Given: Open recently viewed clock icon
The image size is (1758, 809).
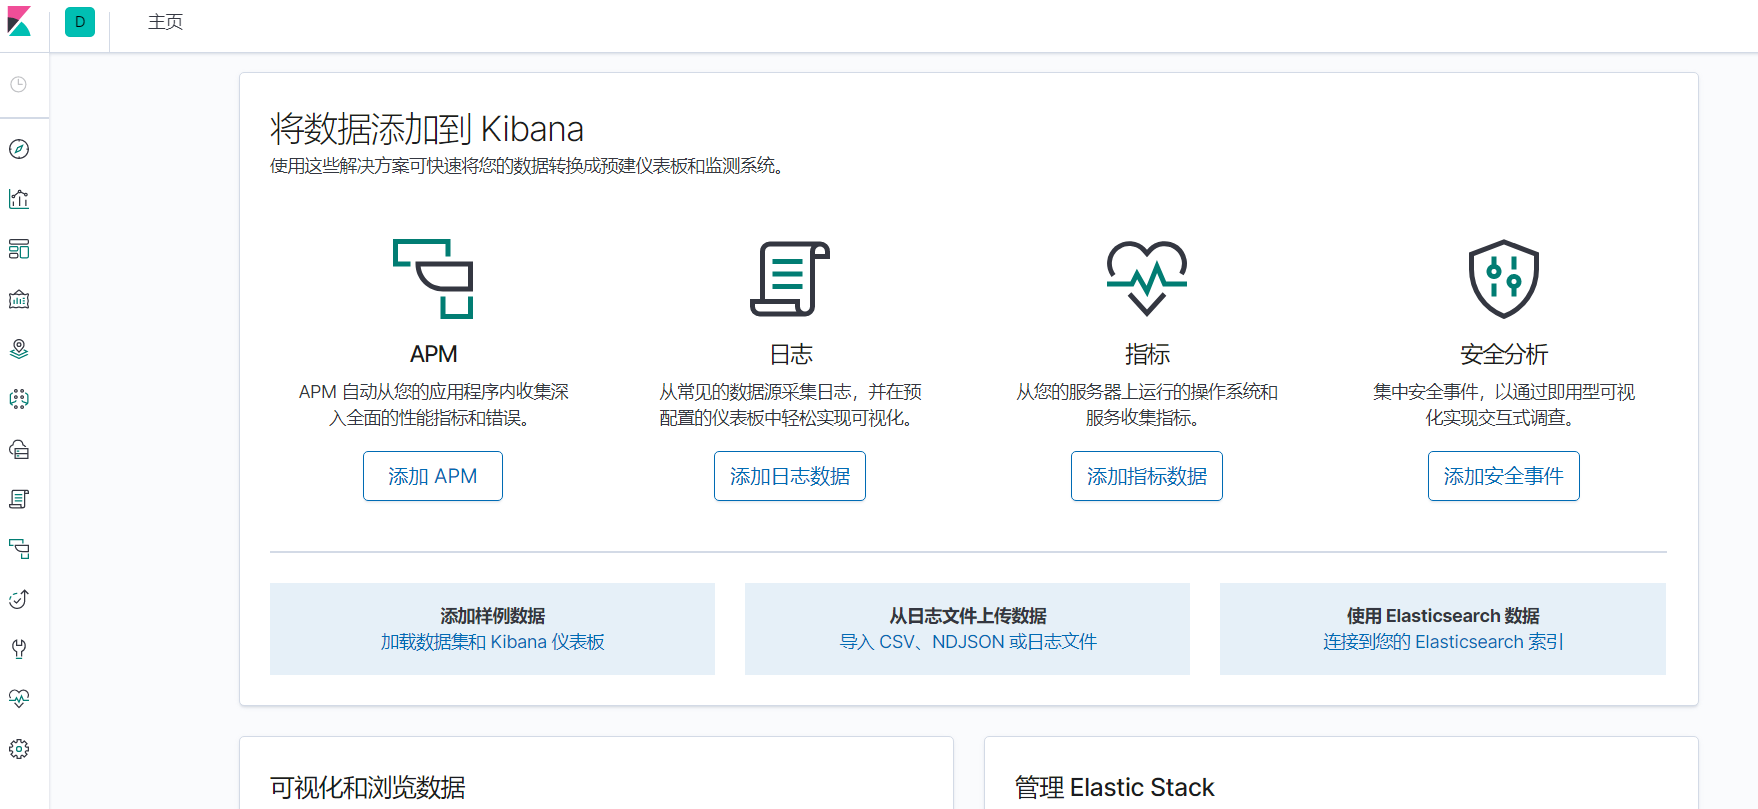Looking at the screenshot, I should coord(19,85).
